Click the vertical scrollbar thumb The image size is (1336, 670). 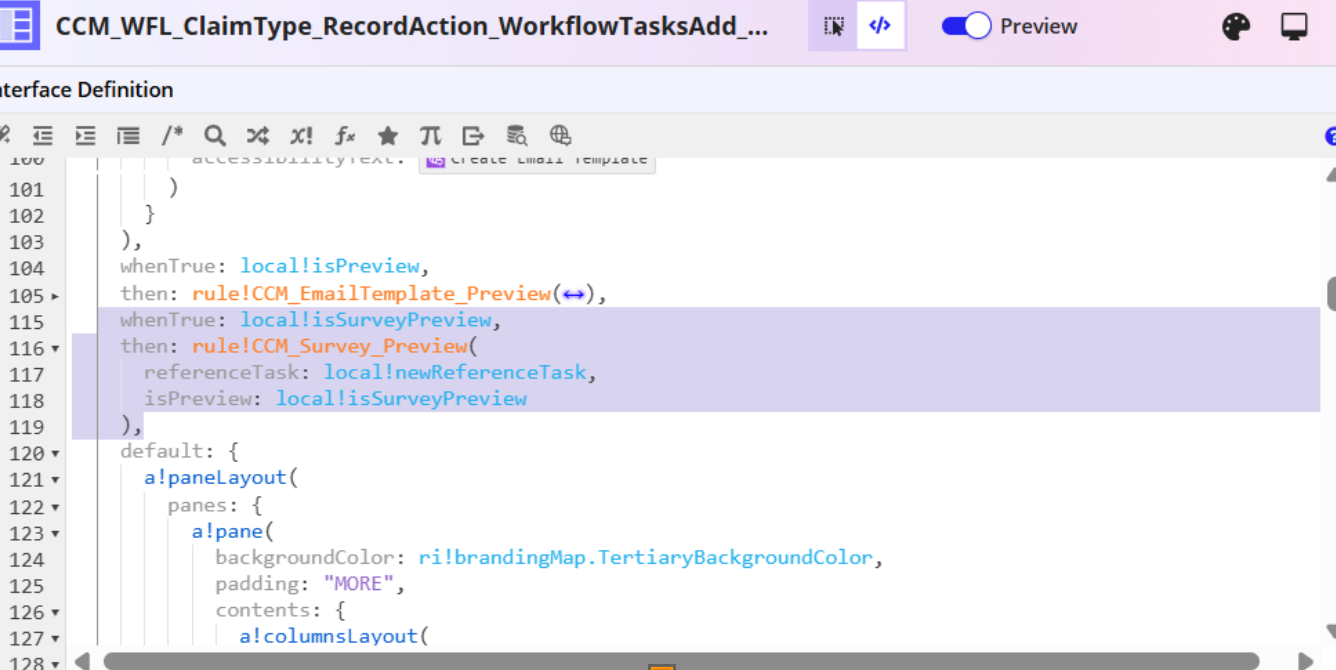coord(1331,293)
